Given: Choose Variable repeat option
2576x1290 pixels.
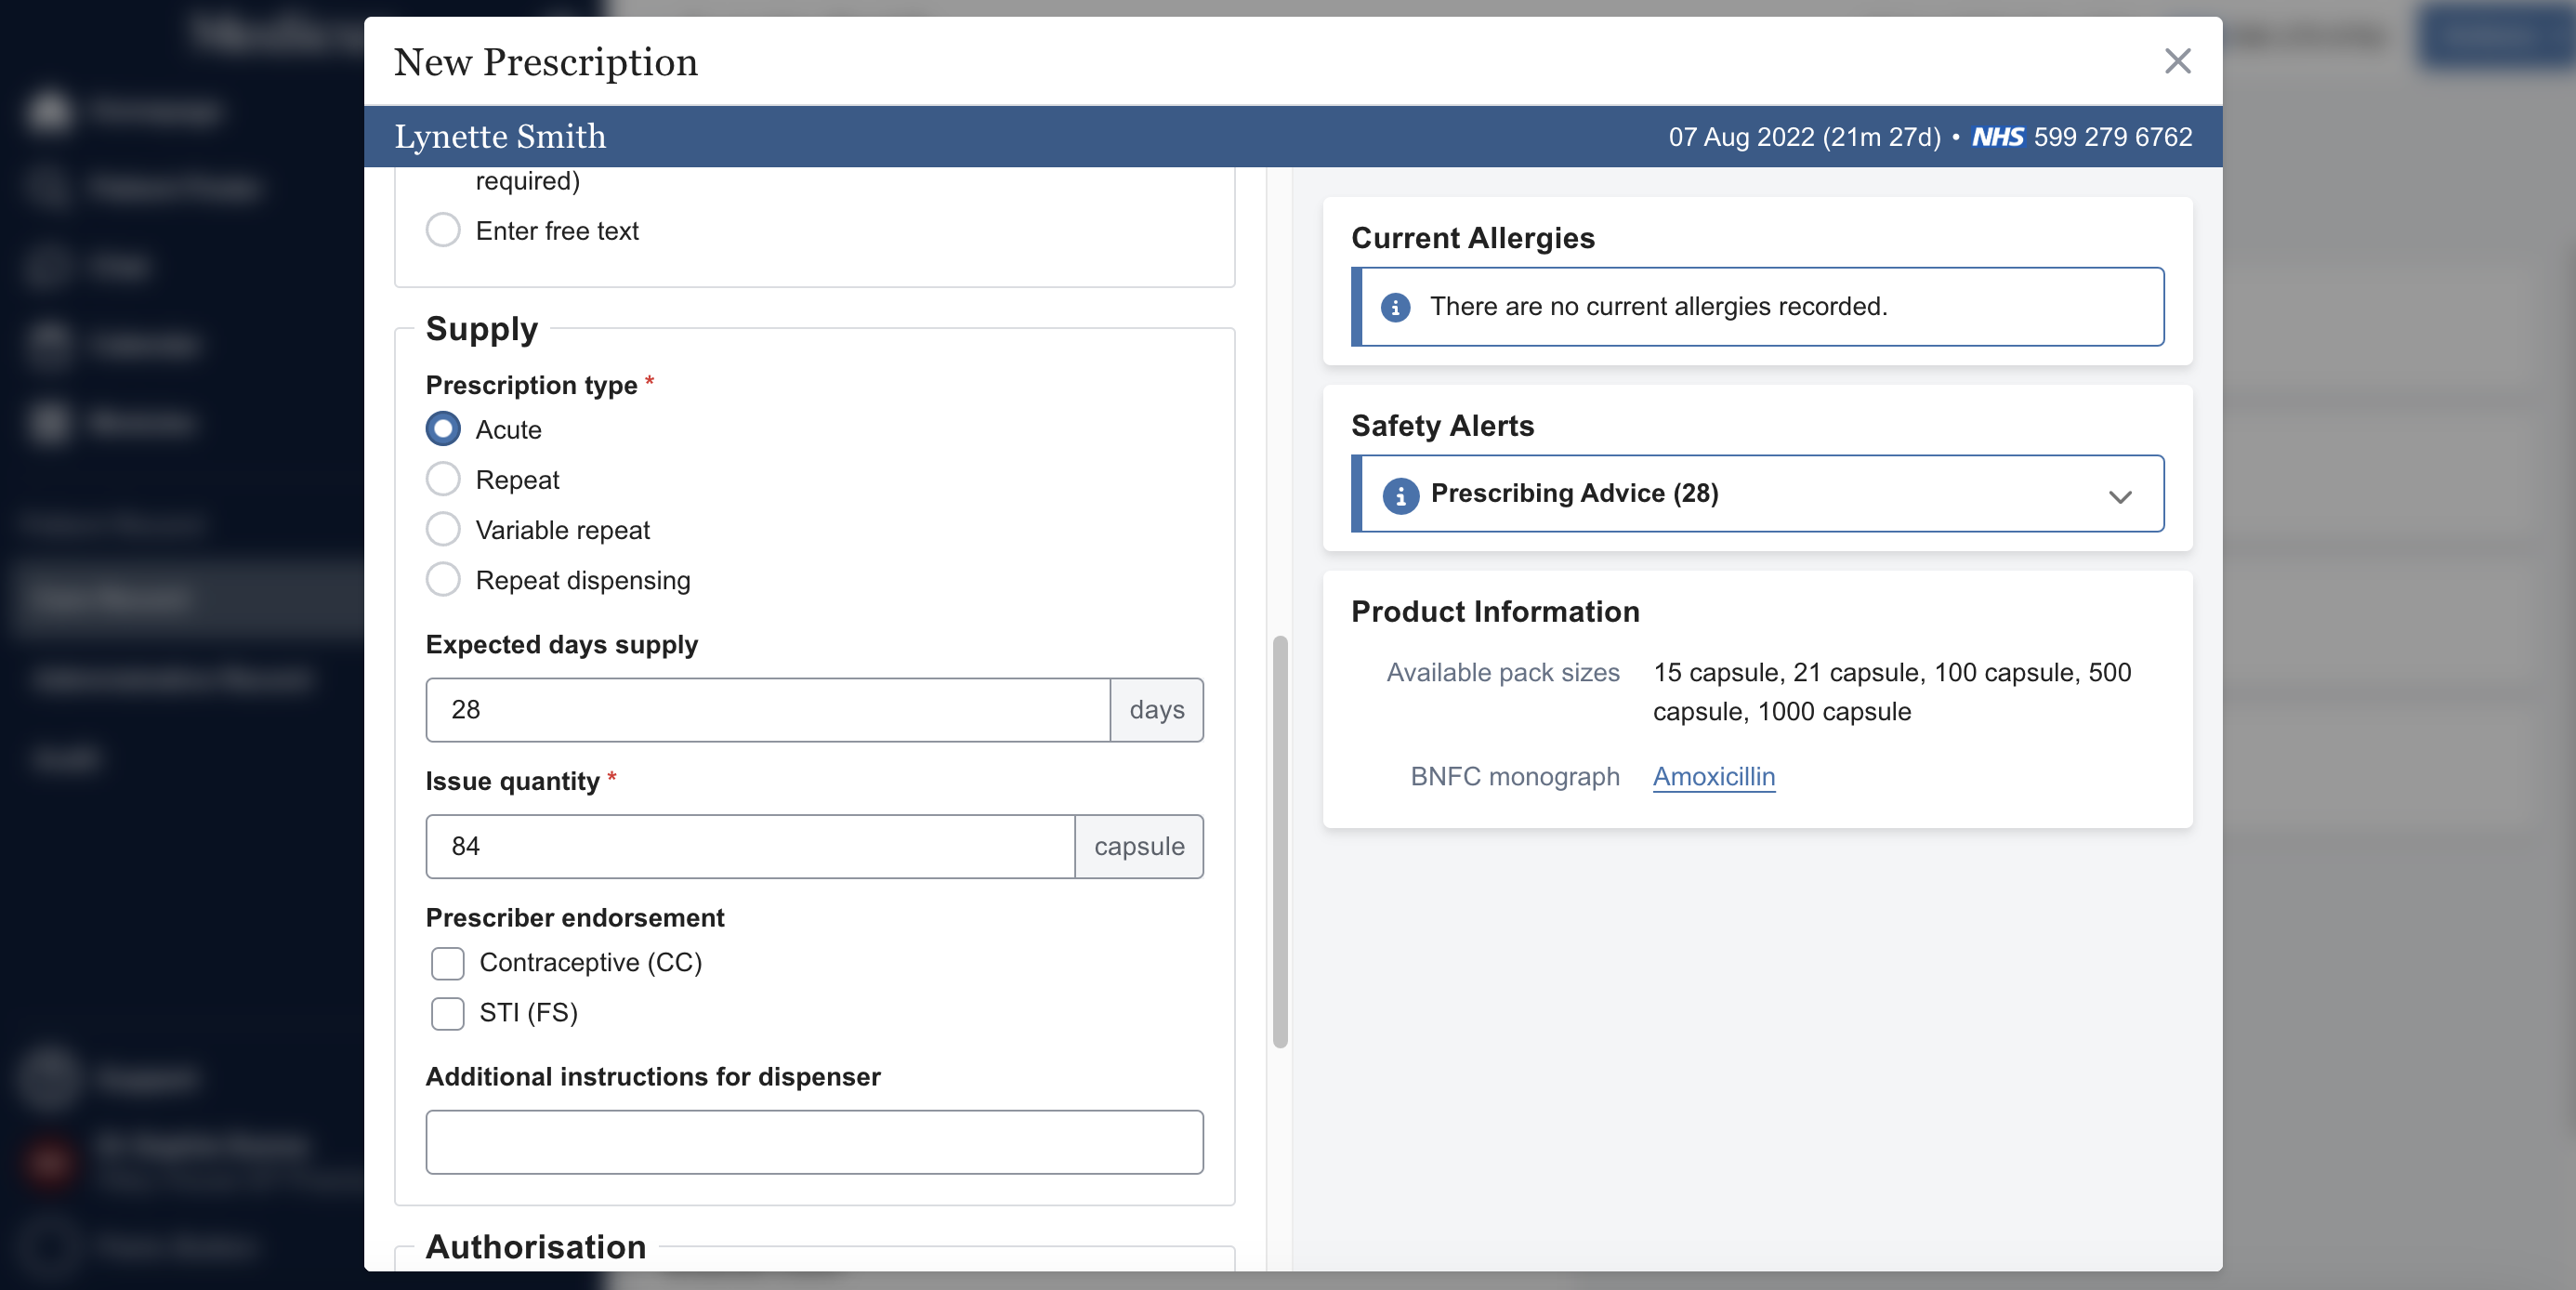Looking at the screenshot, I should (443, 530).
